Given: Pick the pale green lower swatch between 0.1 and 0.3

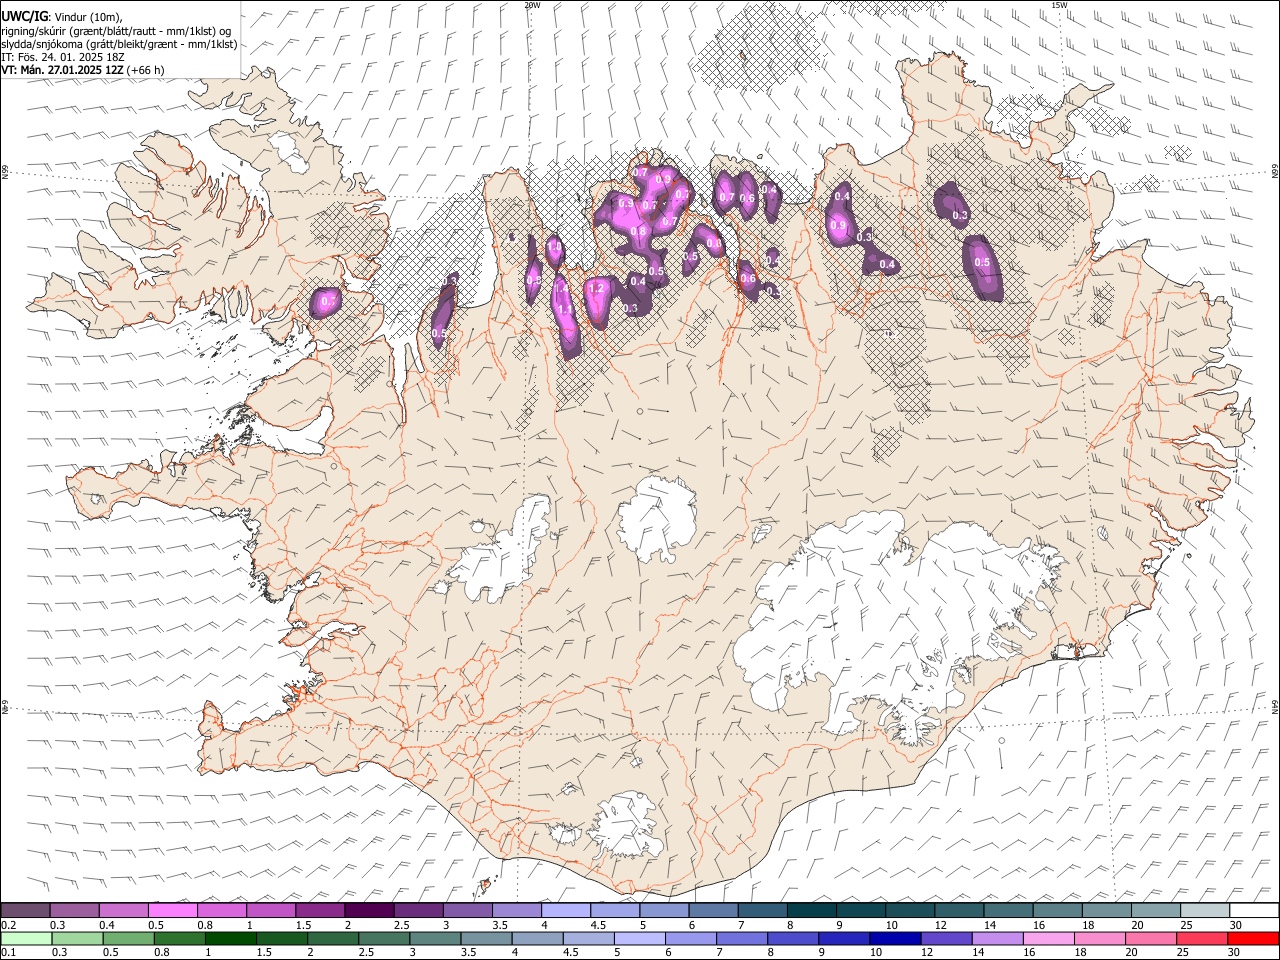Looking at the screenshot, I should pyautogui.click(x=26, y=939).
